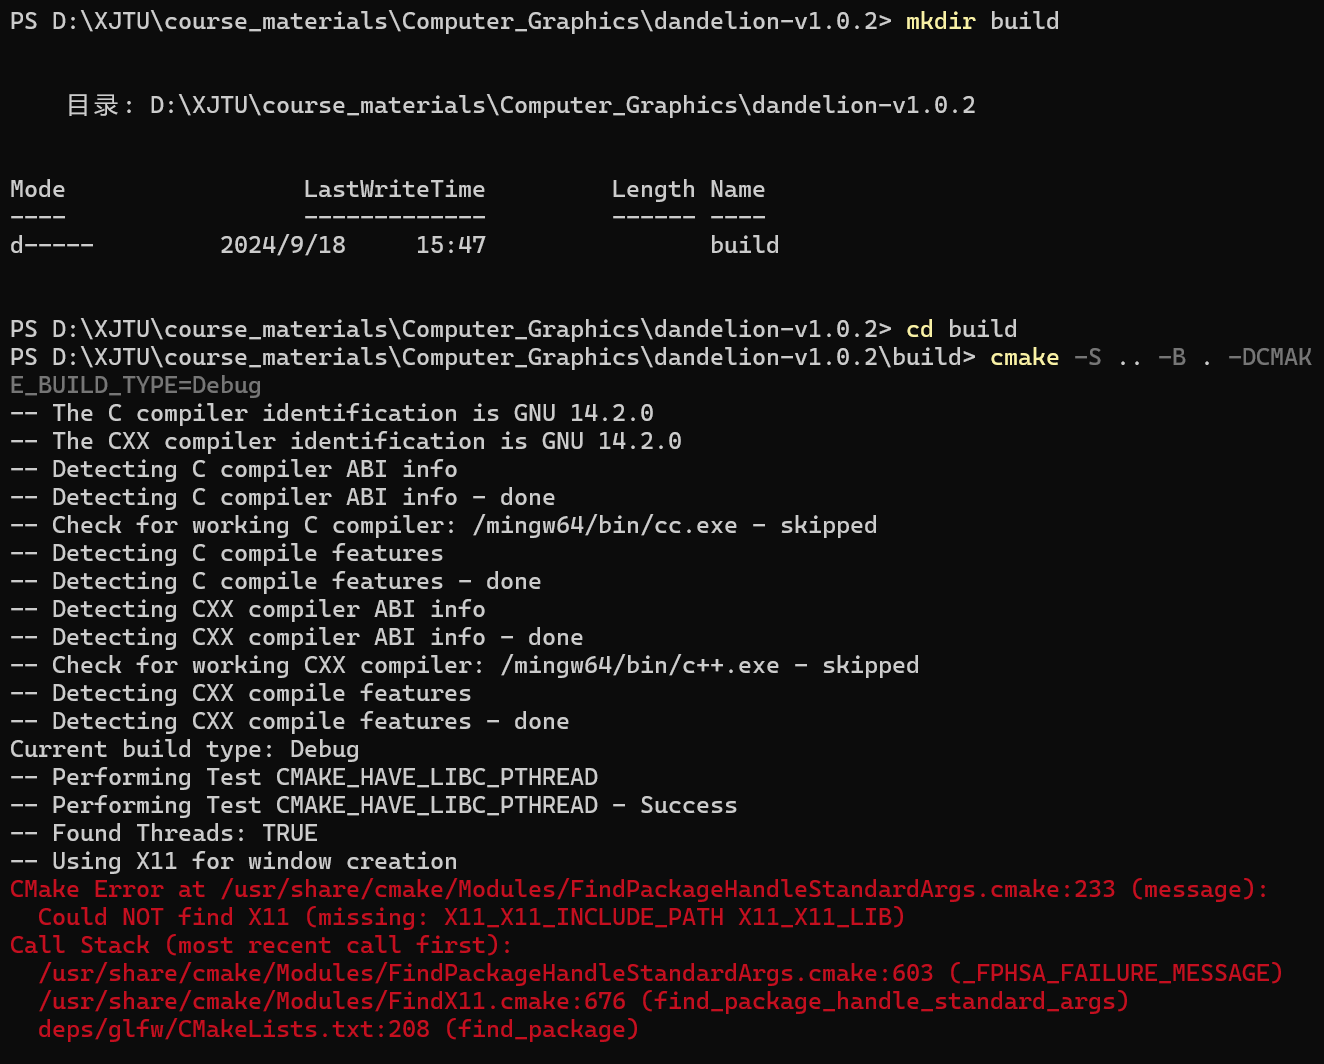Click the yellow 'cmake' command text
This screenshot has width=1324, height=1064.
pos(1024,357)
